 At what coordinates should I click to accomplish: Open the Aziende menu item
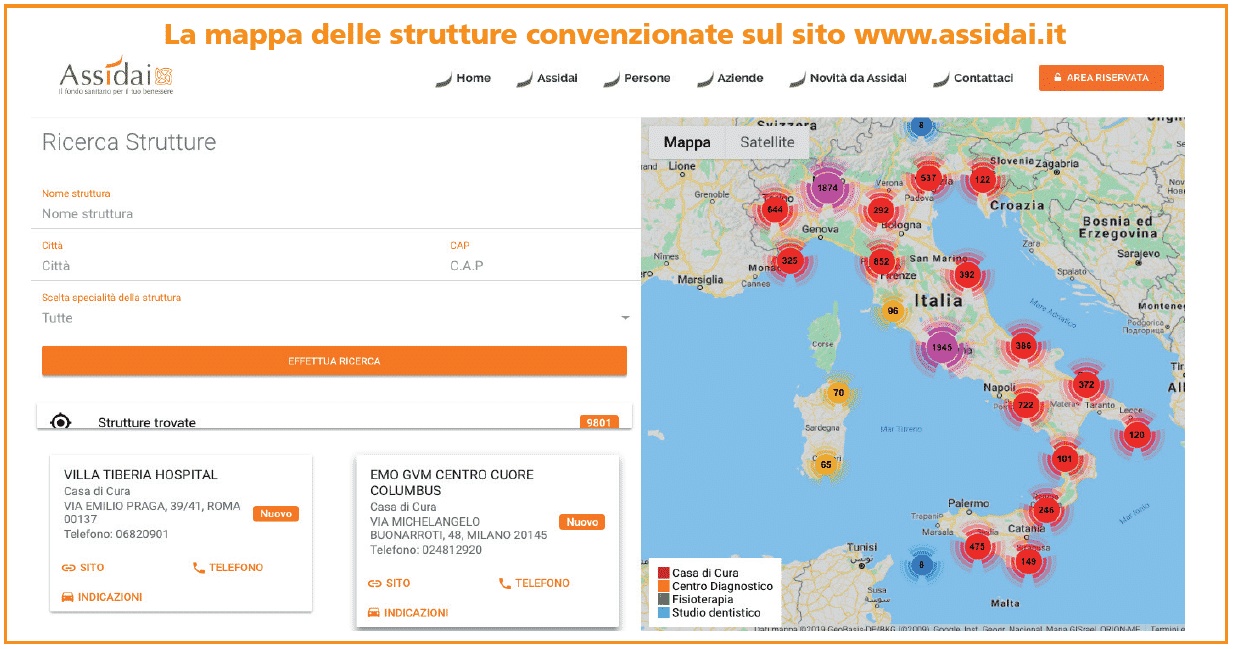click(x=730, y=79)
